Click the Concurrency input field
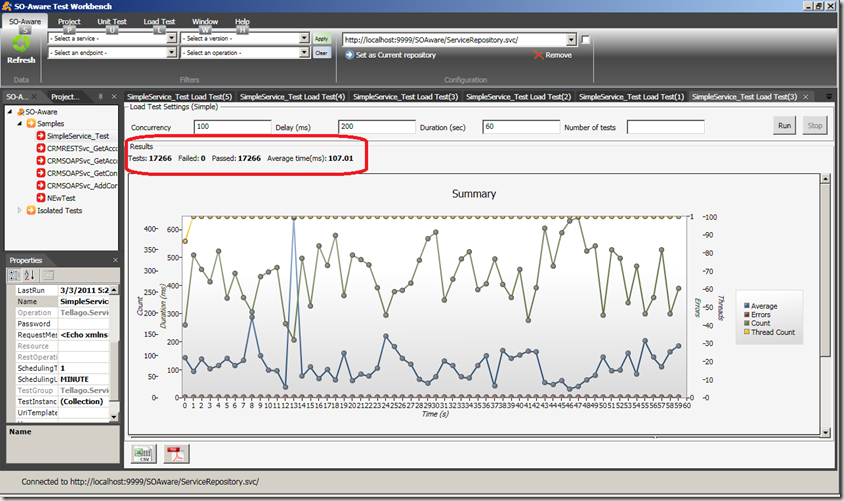844x501 pixels. coord(233,127)
